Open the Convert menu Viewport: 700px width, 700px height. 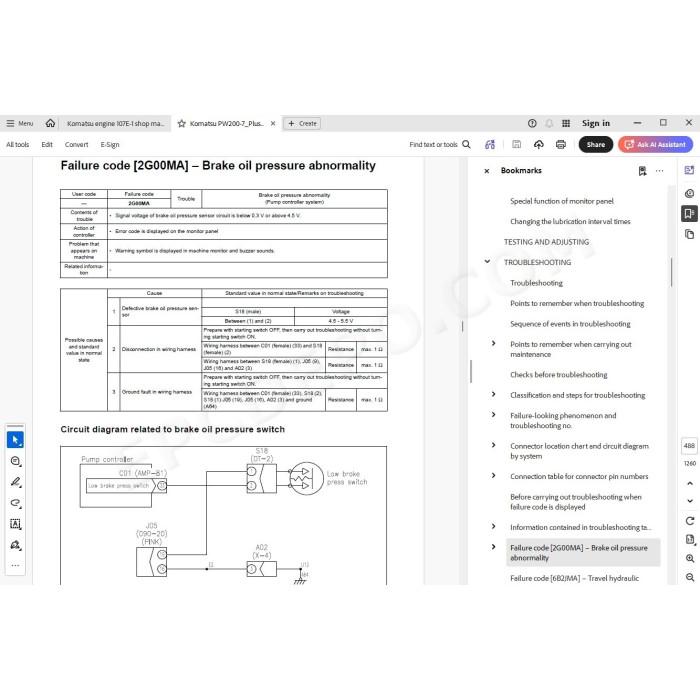[x=76, y=145]
